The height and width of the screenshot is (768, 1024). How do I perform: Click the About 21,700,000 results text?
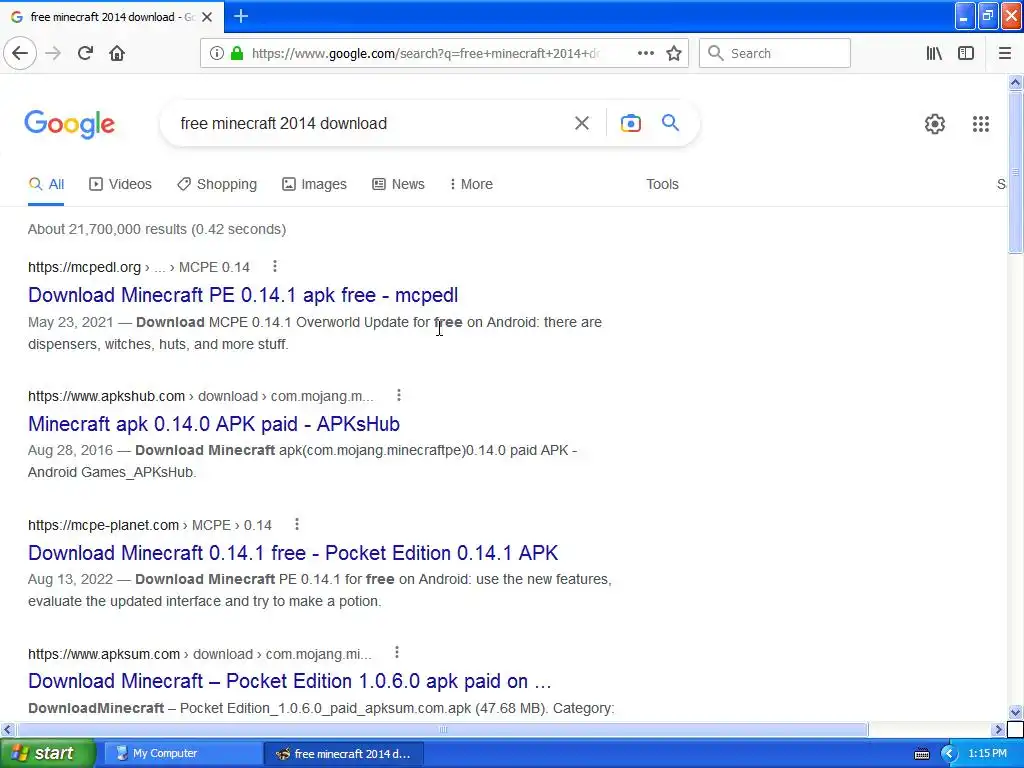pyautogui.click(x=157, y=229)
